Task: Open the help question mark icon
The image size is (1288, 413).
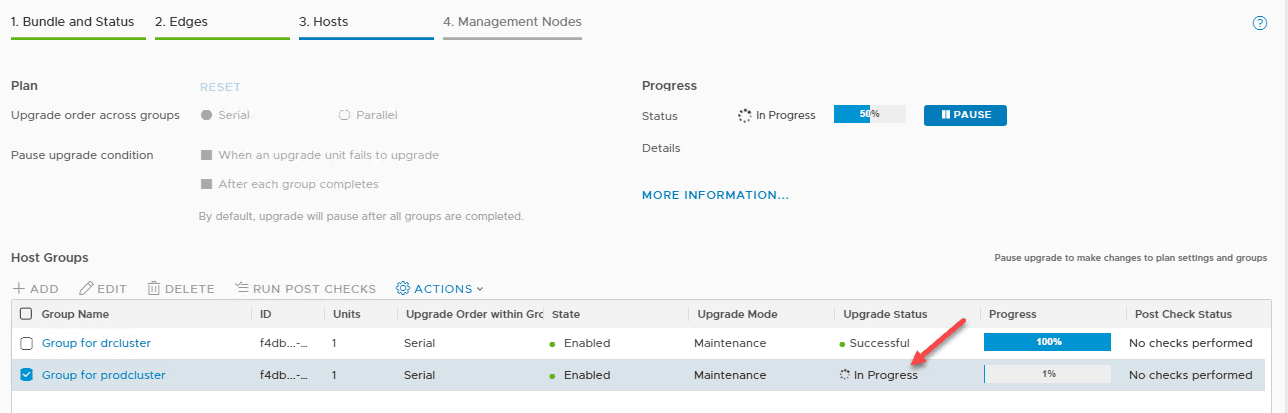Action: [x=1260, y=23]
